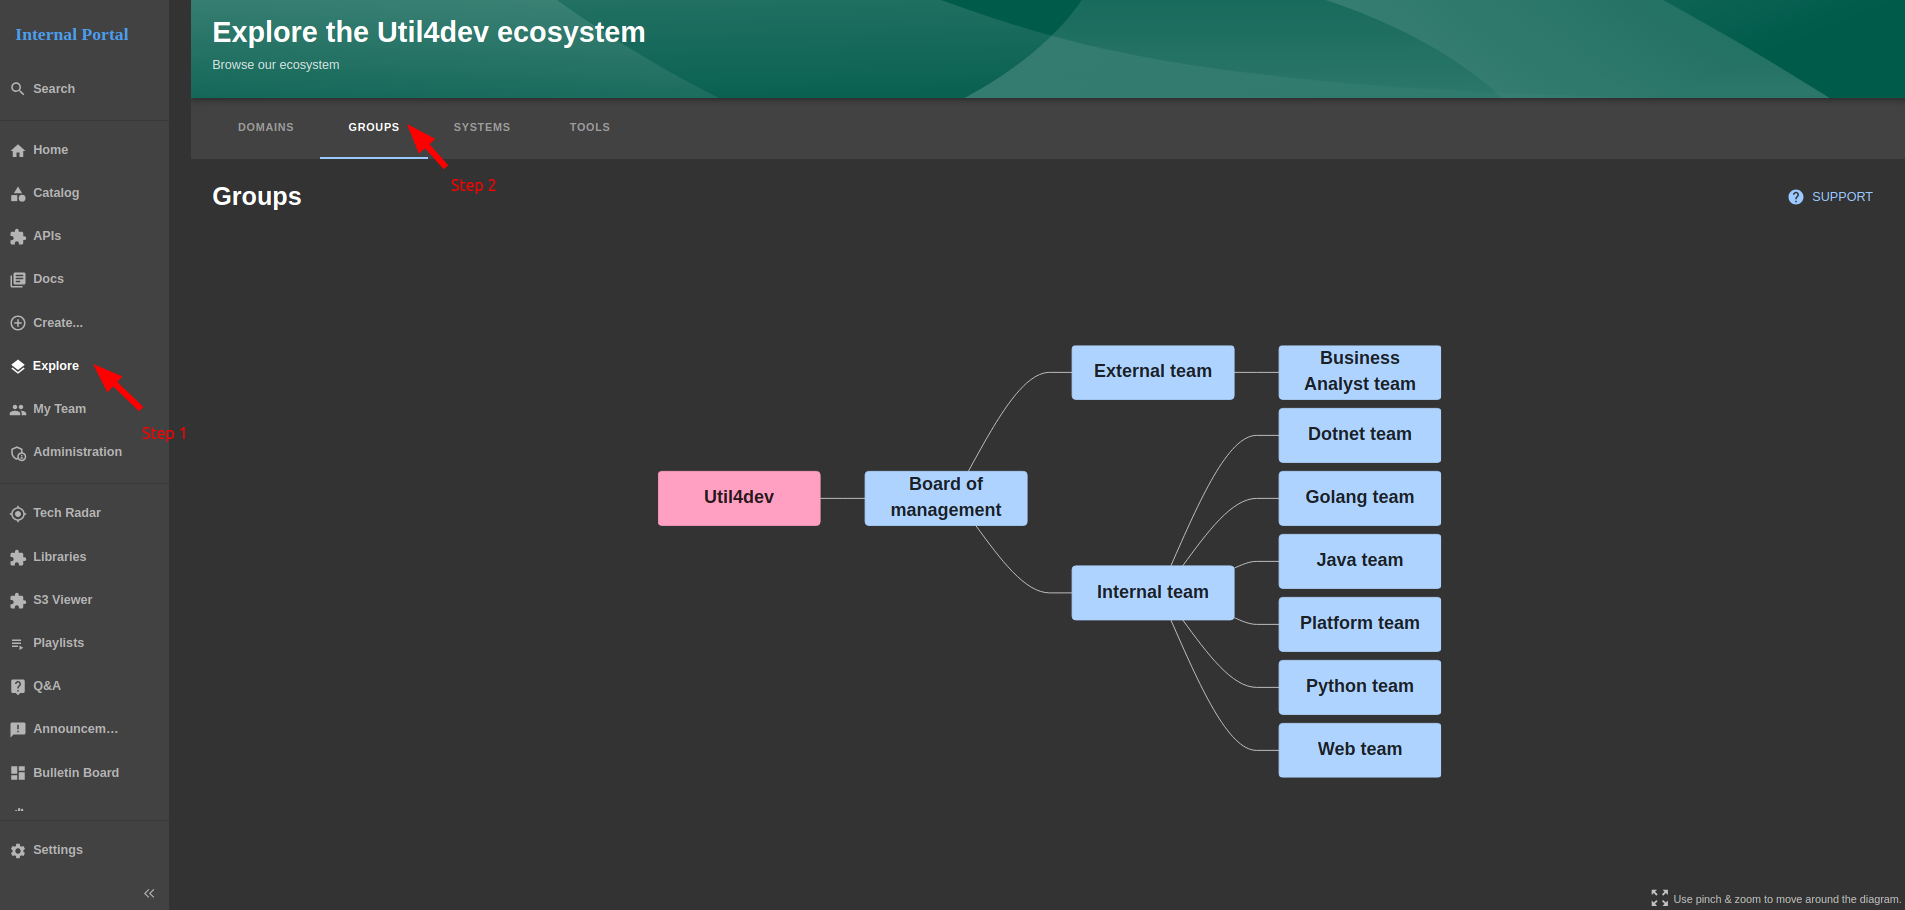Click the APIs puzzle icon
This screenshot has width=1905, height=910.
[x=18, y=237]
